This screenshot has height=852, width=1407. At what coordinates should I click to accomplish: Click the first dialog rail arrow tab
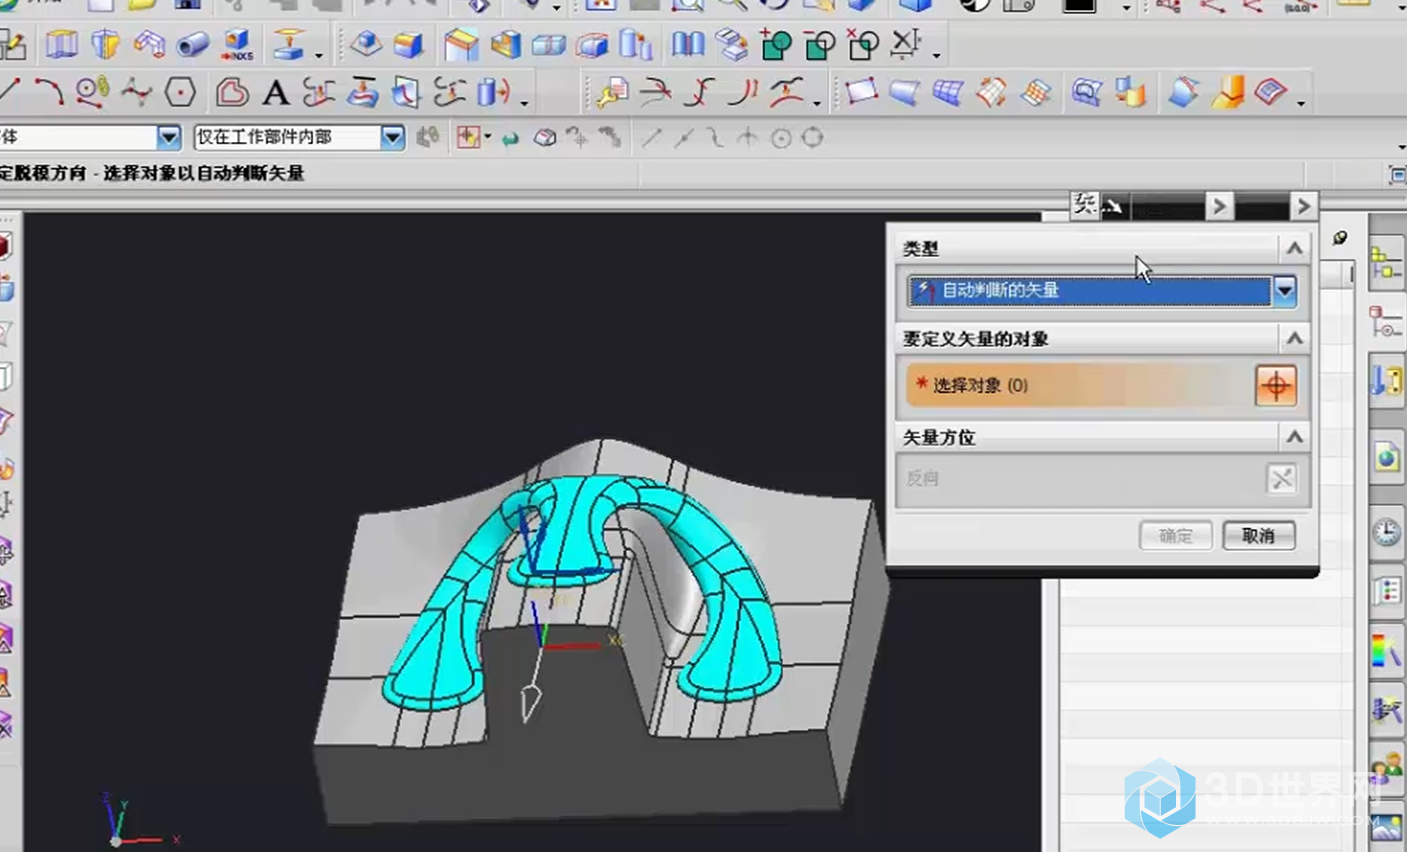pyautogui.click(x=1218, y=206)
